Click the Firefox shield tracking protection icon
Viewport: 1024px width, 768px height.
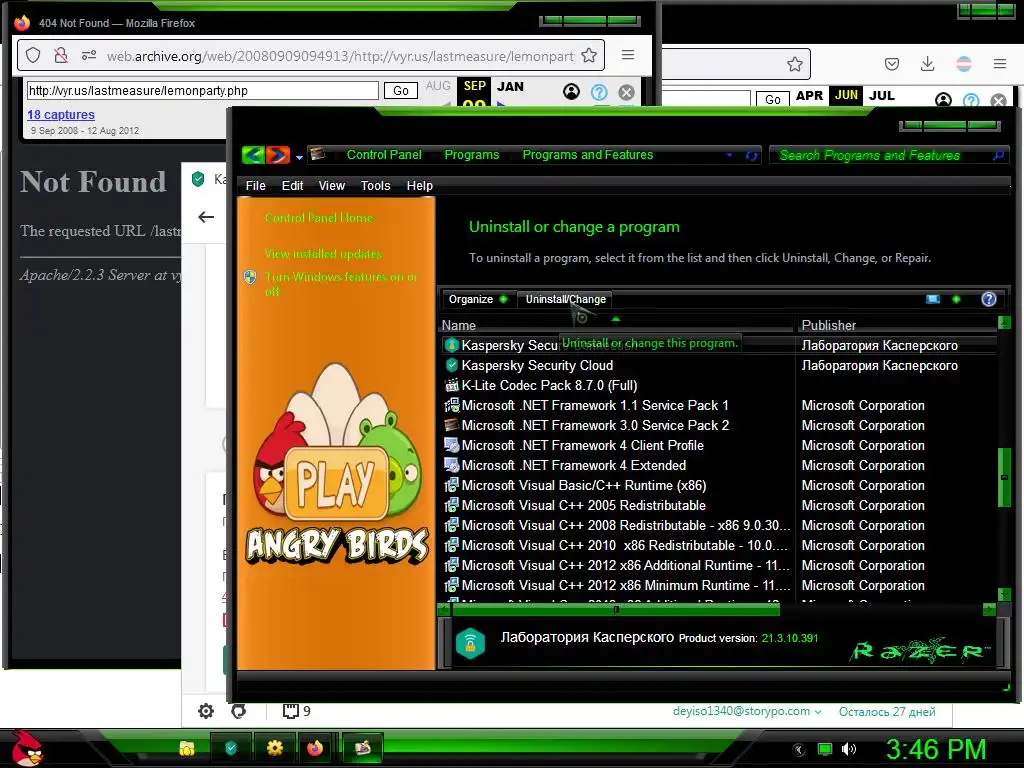coord(33,56)
